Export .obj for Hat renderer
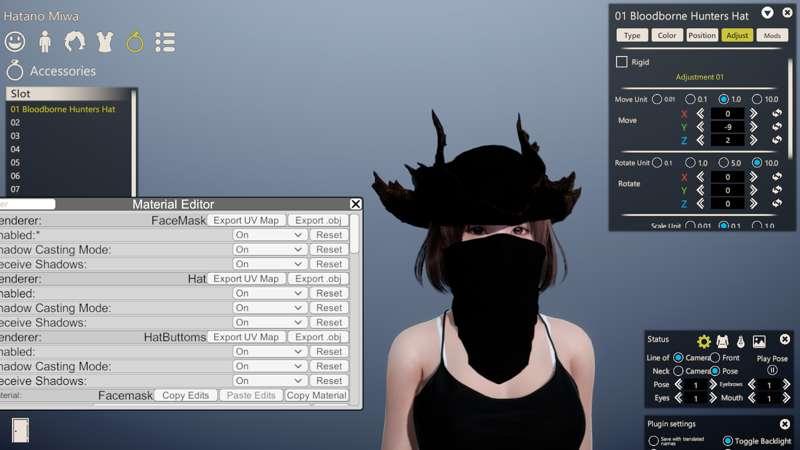Viewport: 800px width, 450px height. click(318, 279)
